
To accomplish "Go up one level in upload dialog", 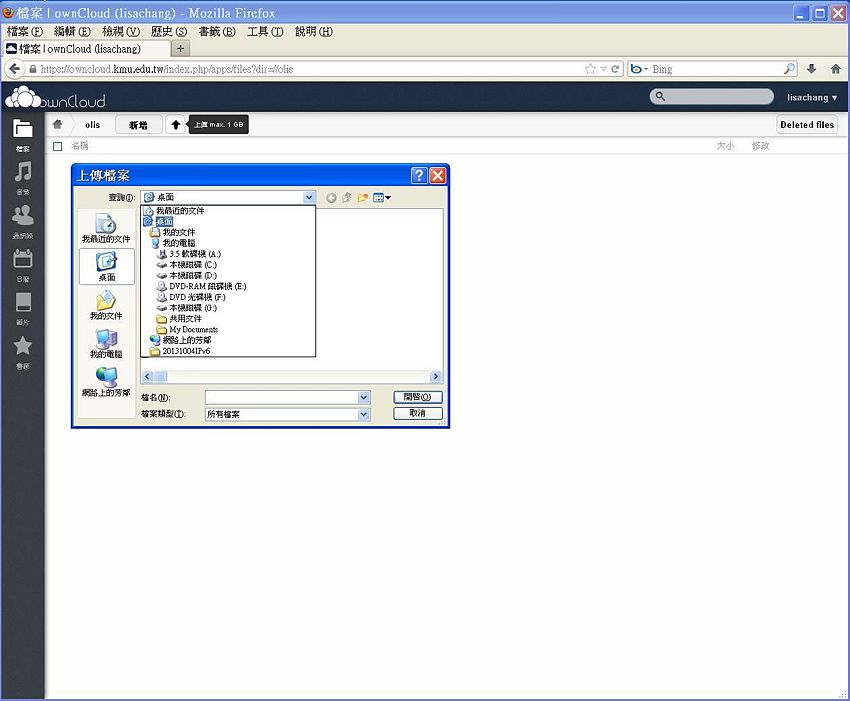I will click(347, 198).
